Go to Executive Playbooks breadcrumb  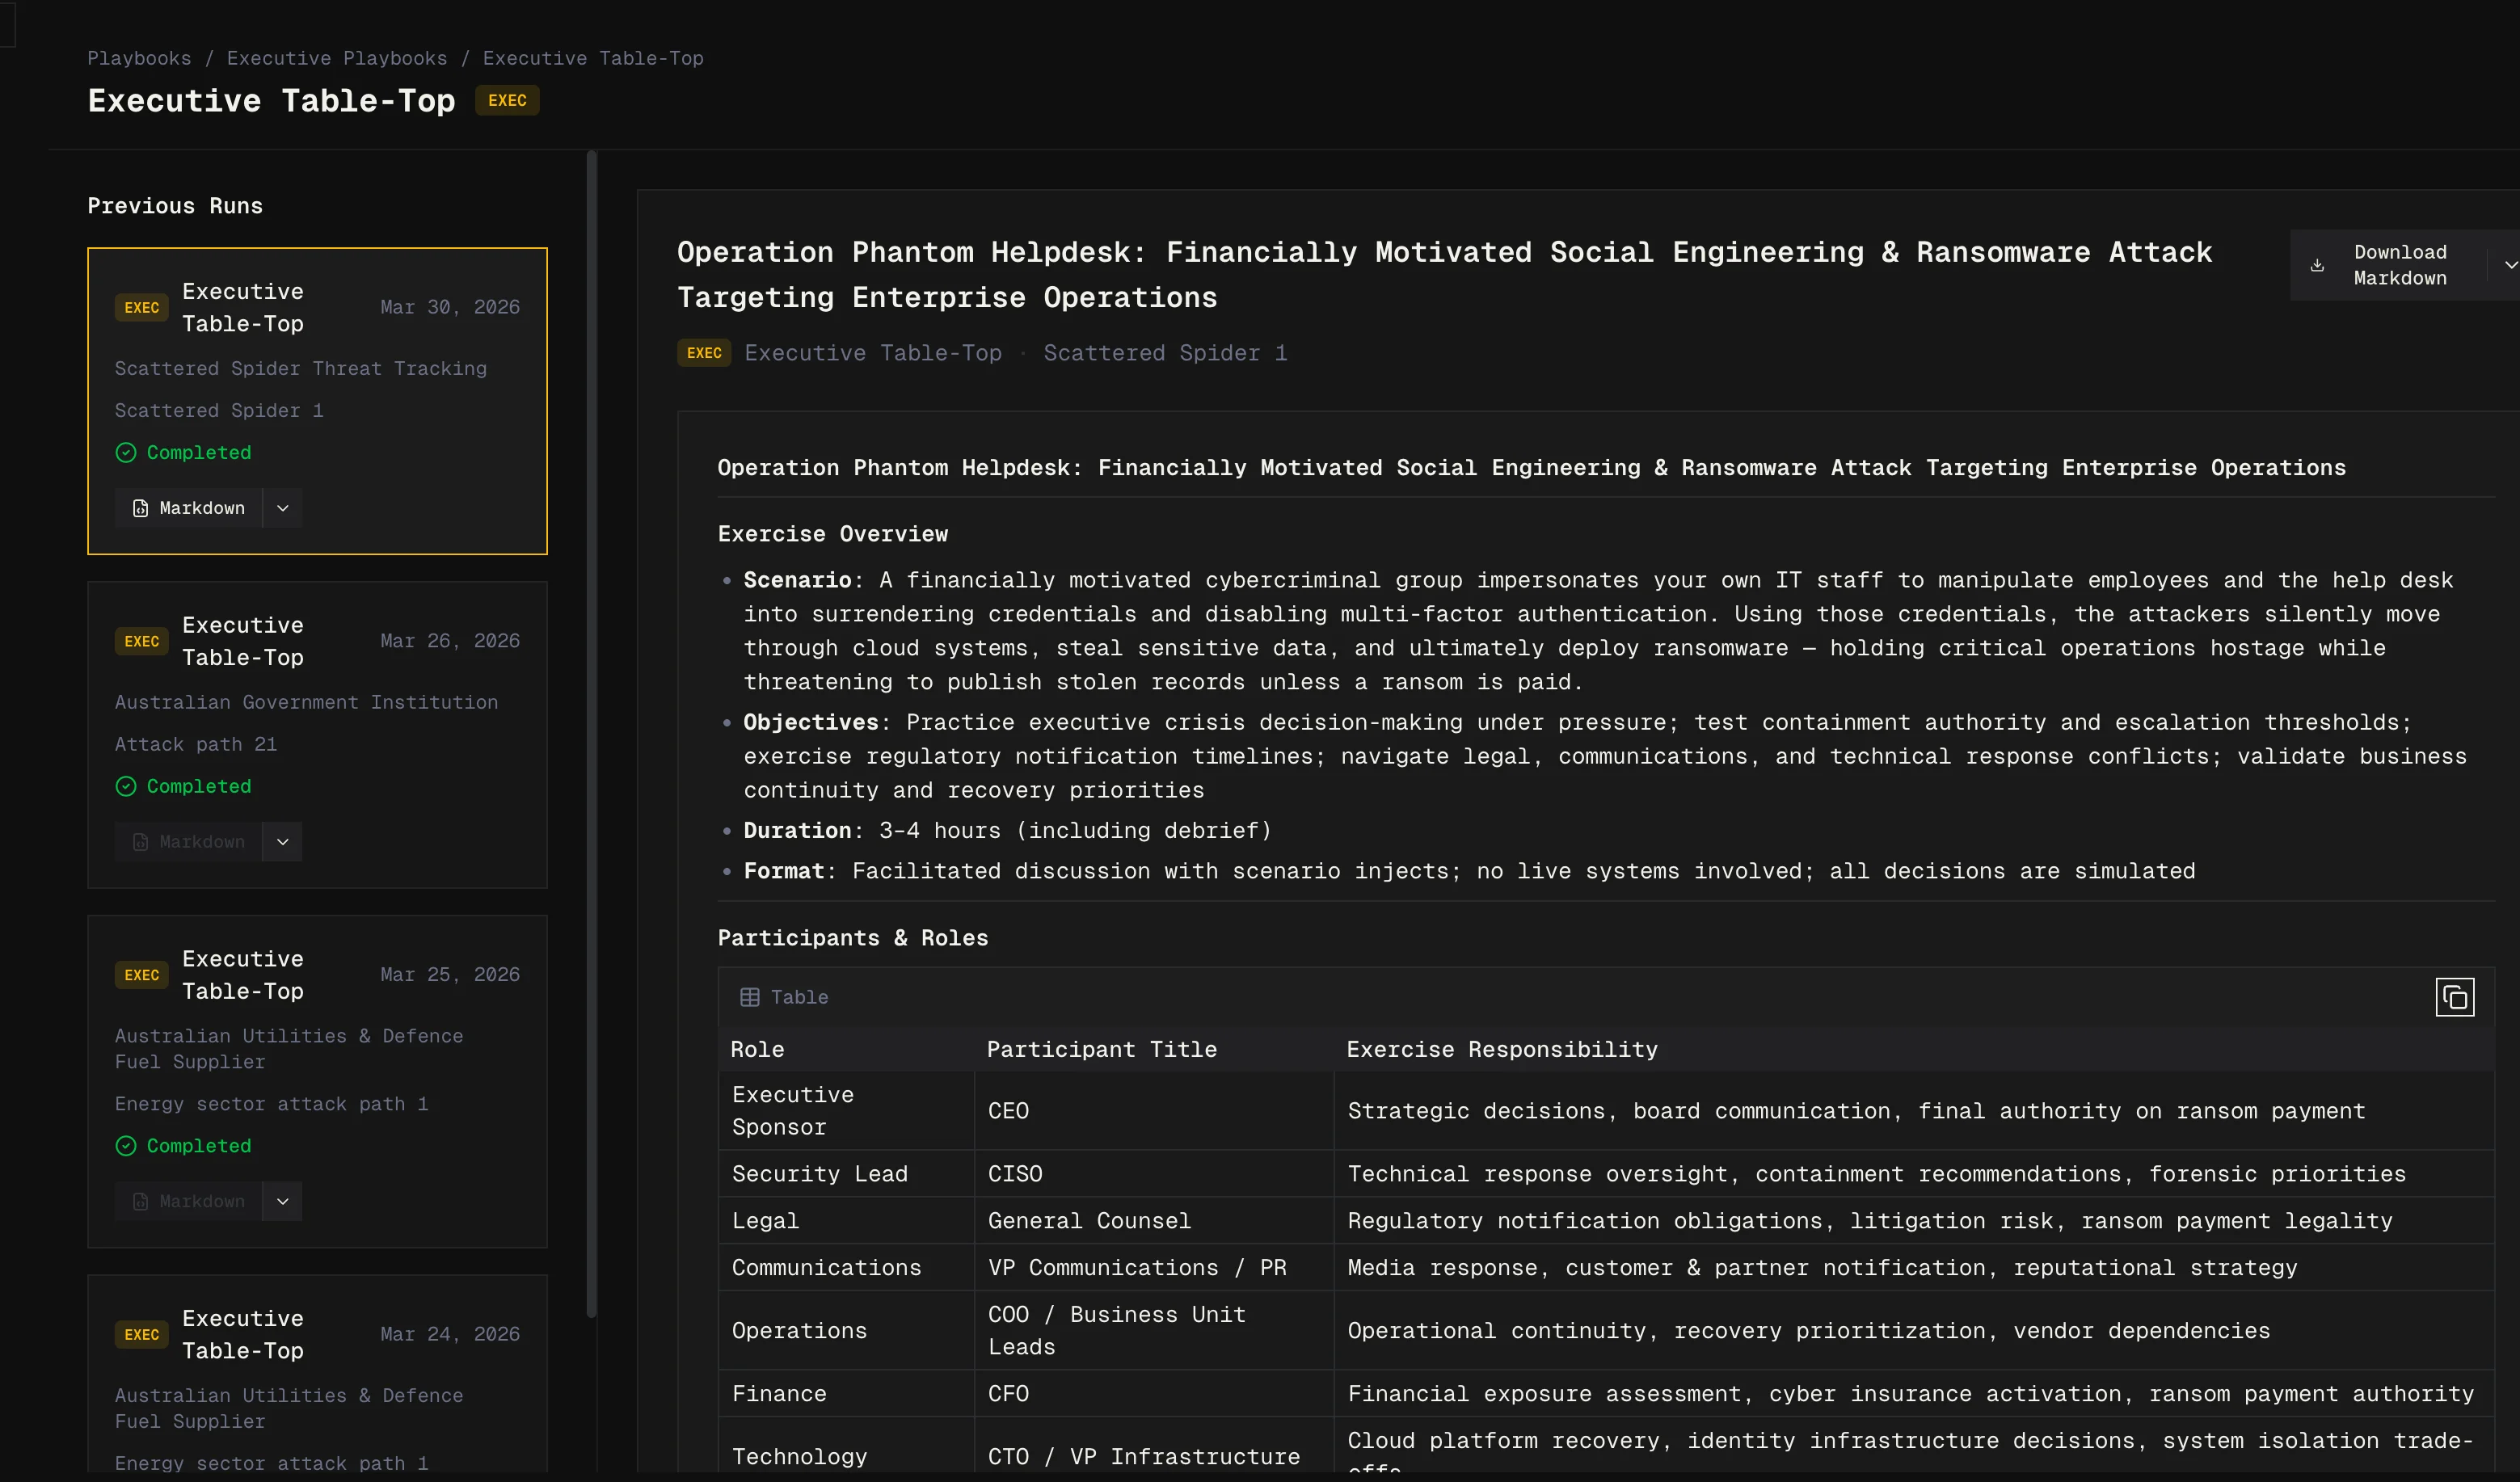pos(337,58)
